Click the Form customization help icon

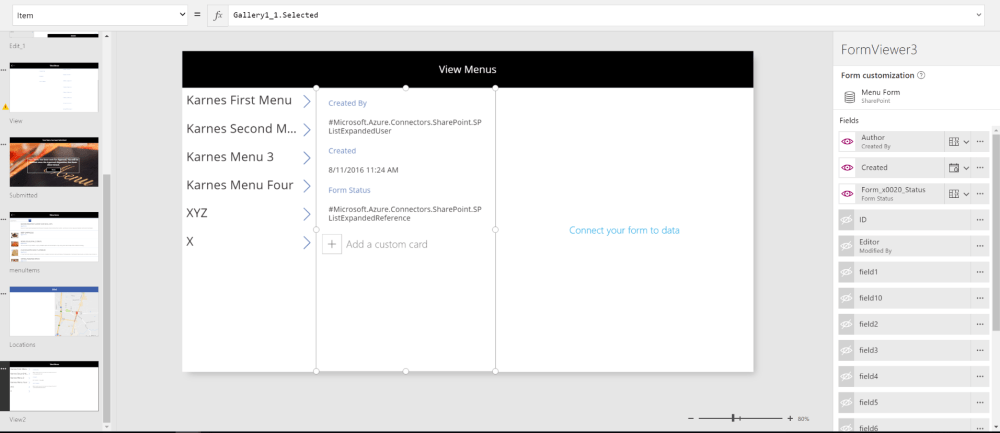[921, 75]
